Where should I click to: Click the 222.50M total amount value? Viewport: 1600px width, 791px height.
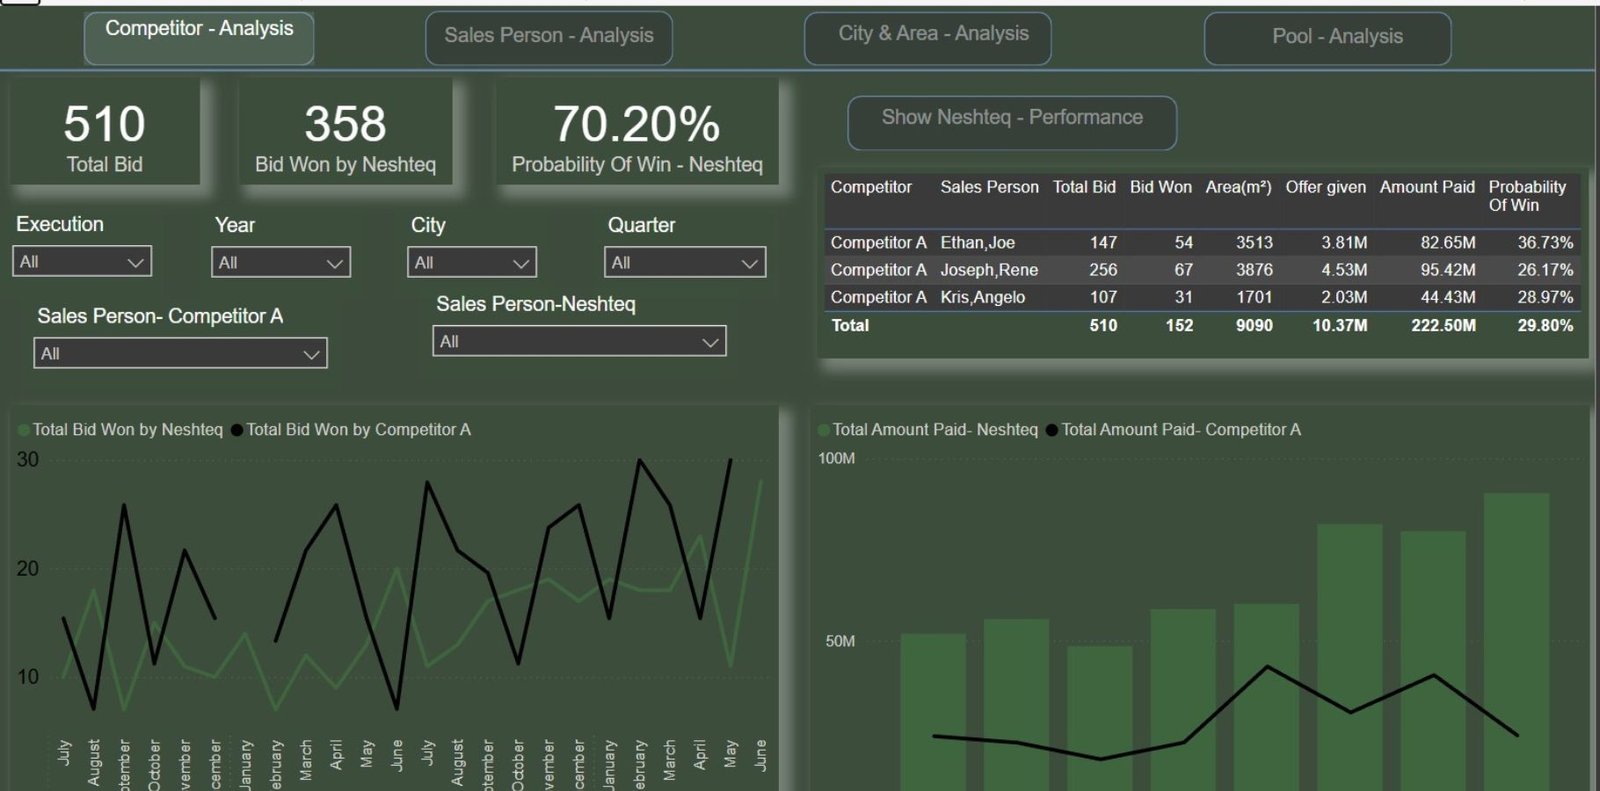tap(1443, 325)
